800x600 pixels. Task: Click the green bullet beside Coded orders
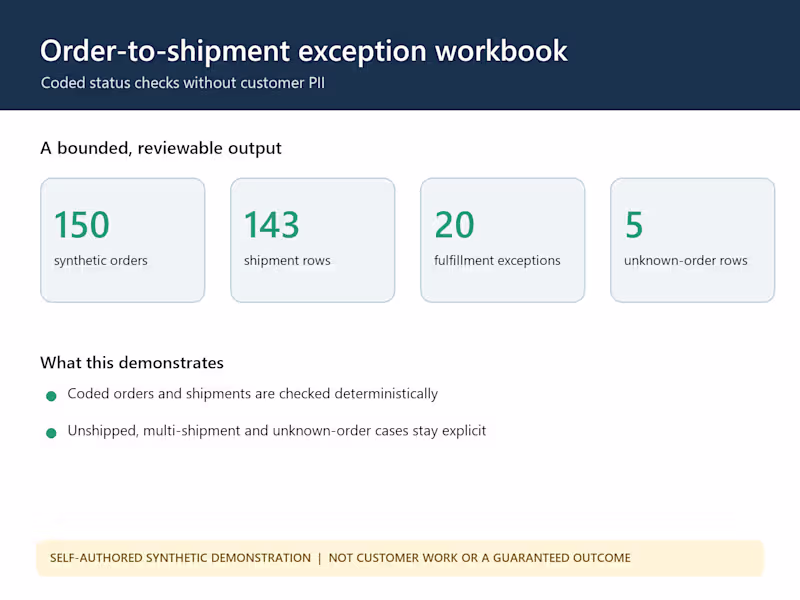(51, 396)
